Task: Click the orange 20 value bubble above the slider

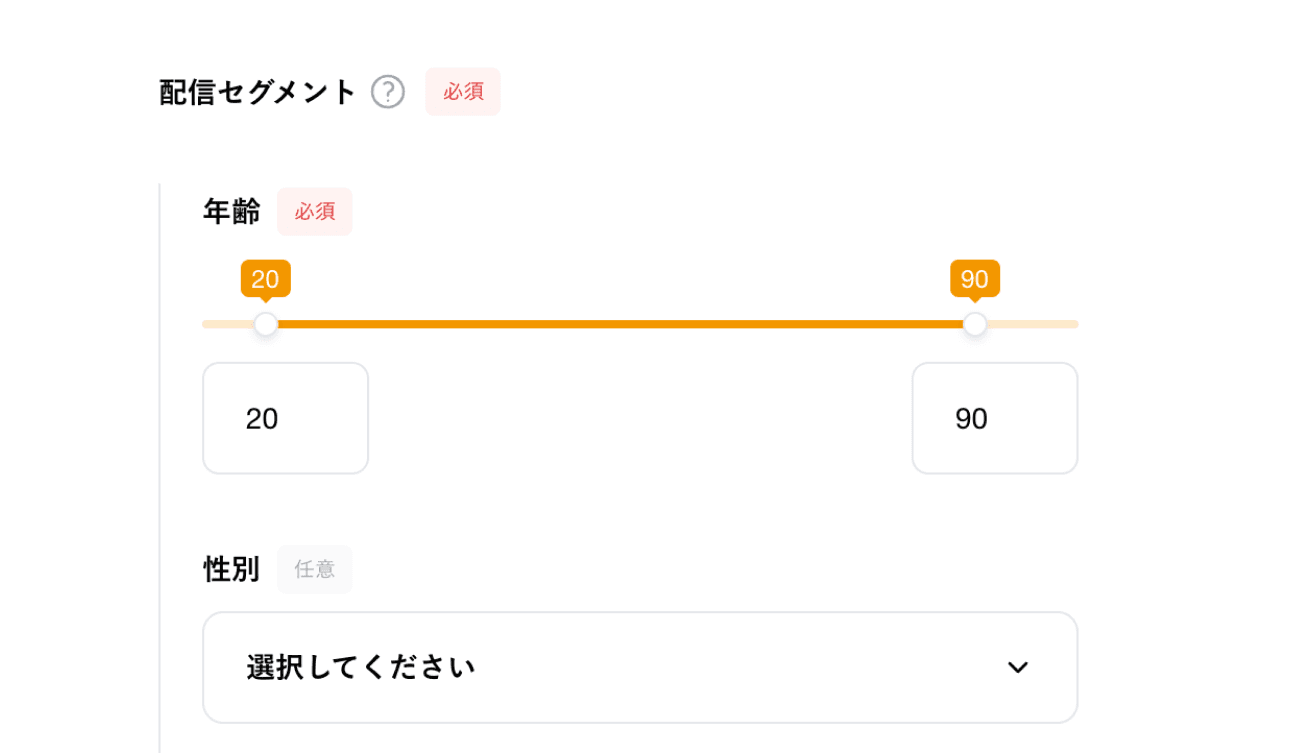Action: click(x=265, y=279)
